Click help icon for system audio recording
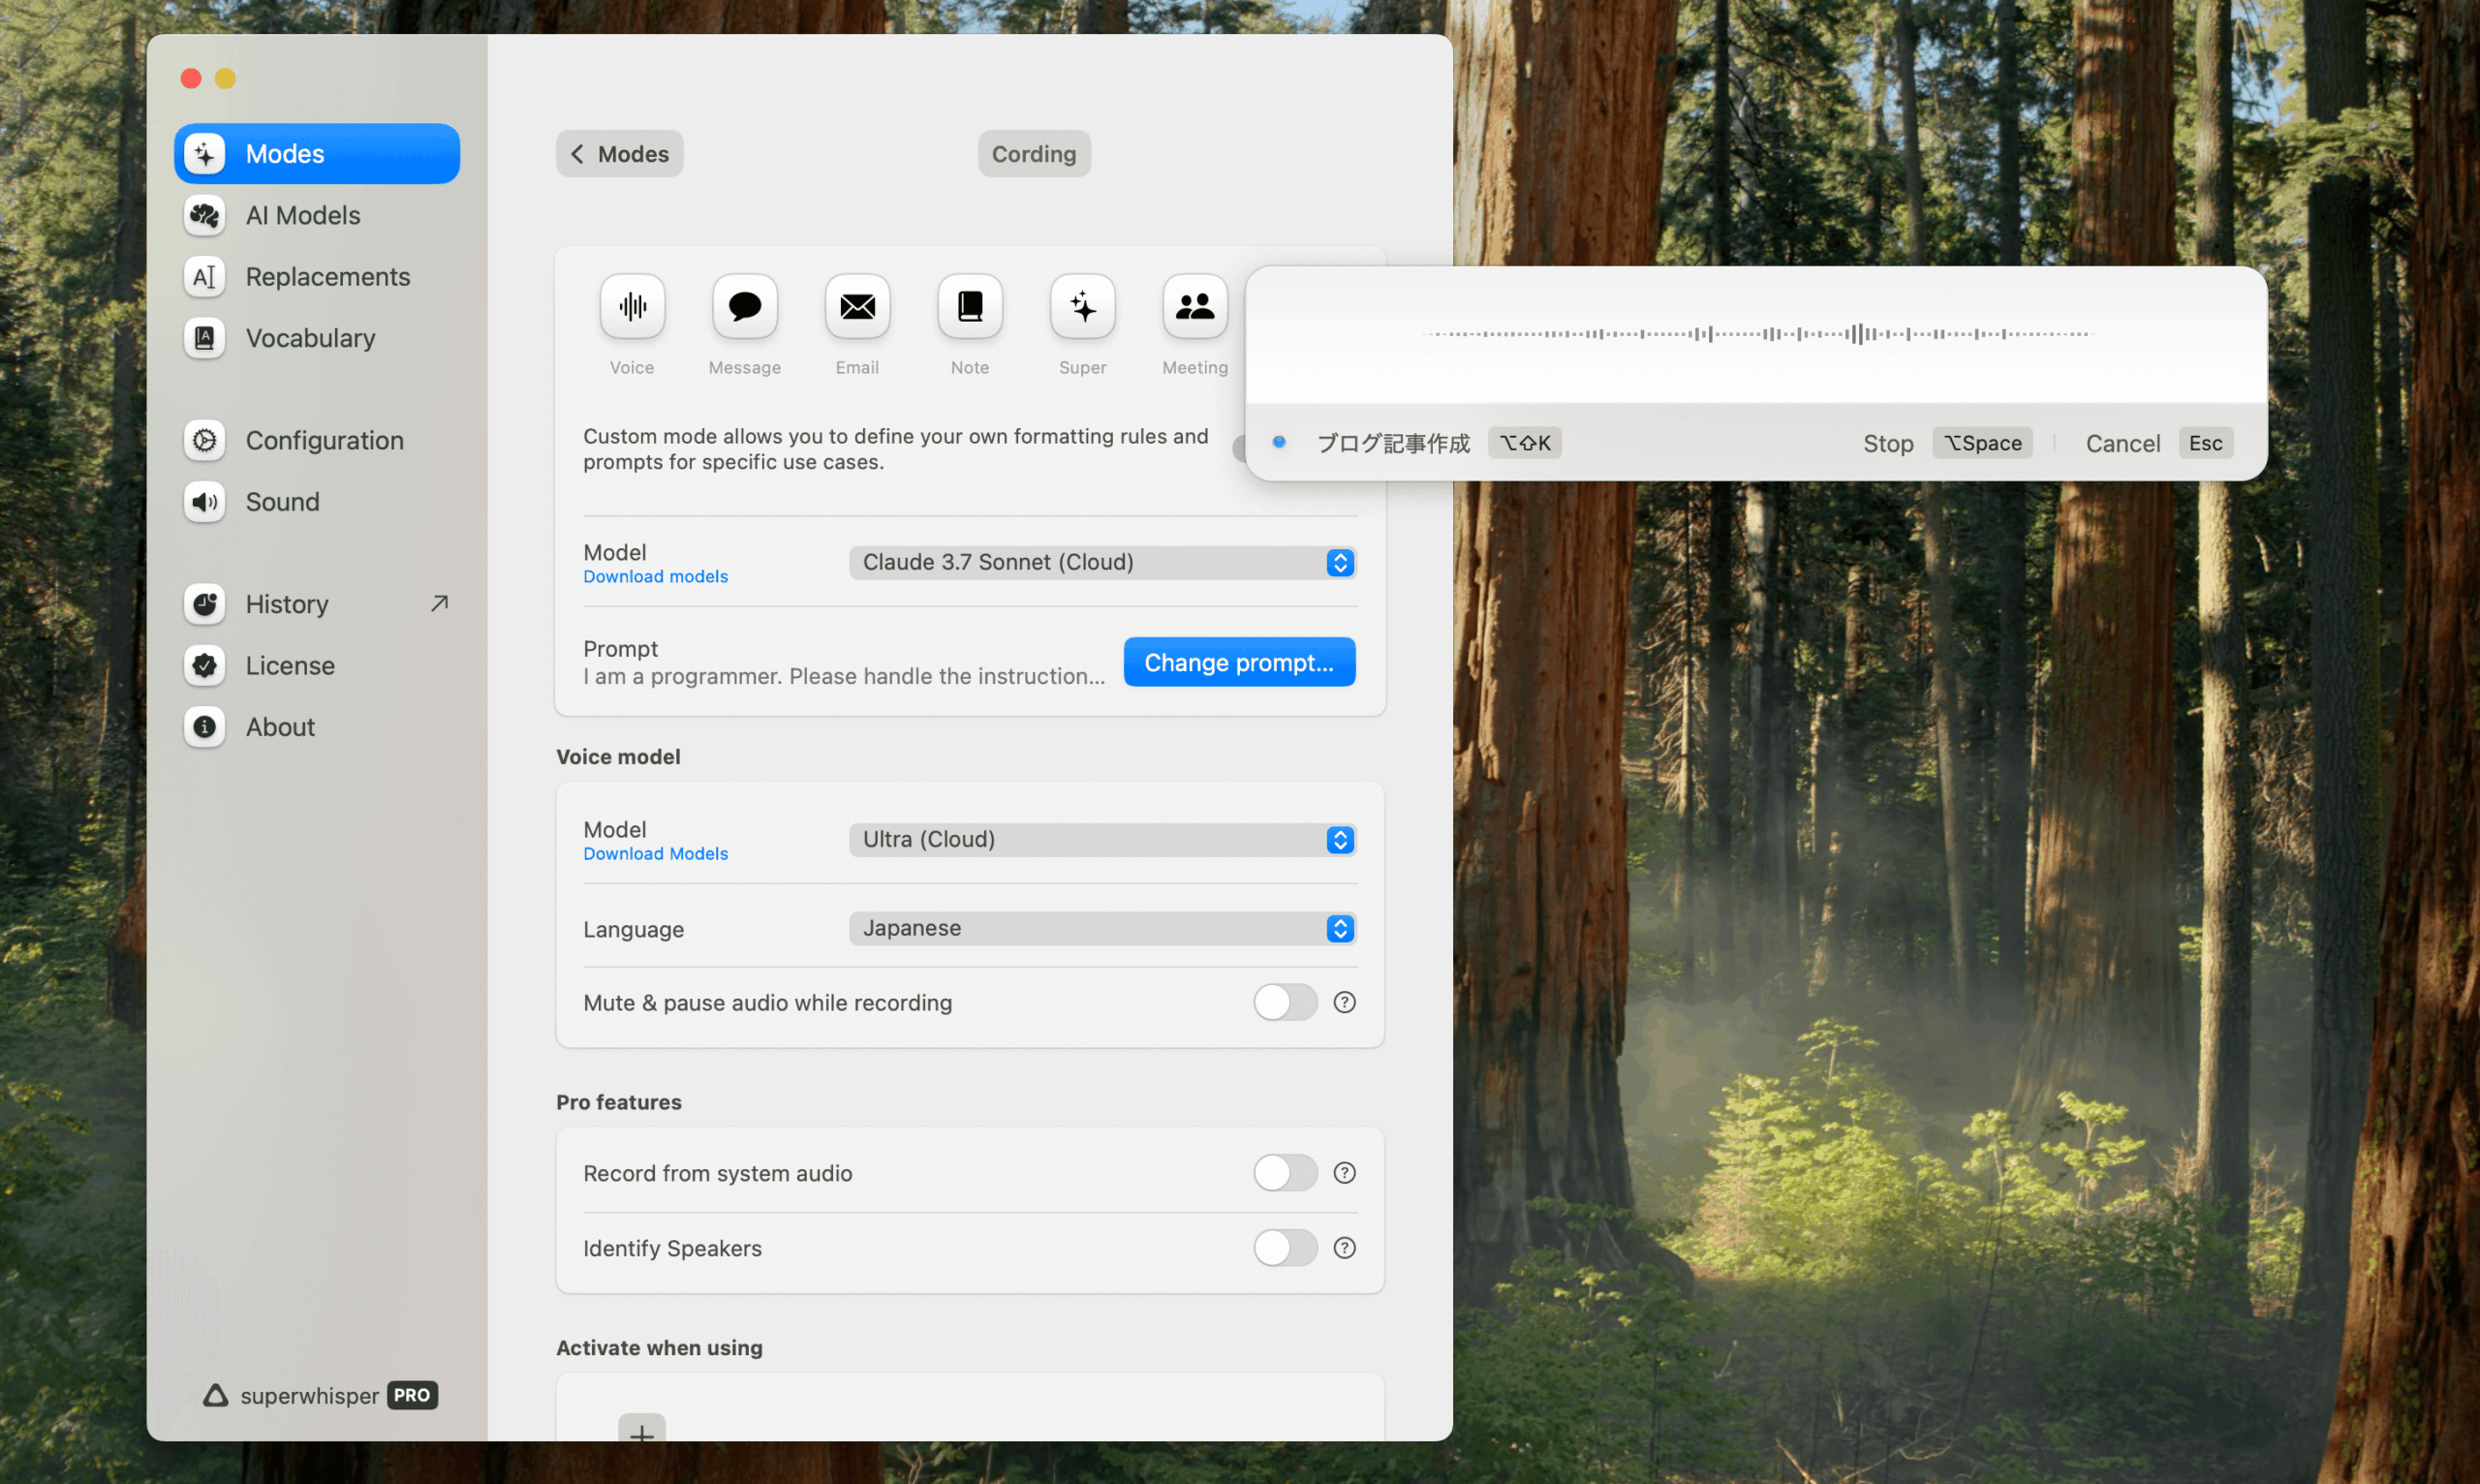The image size is (2480, 1484). 1344,1172
